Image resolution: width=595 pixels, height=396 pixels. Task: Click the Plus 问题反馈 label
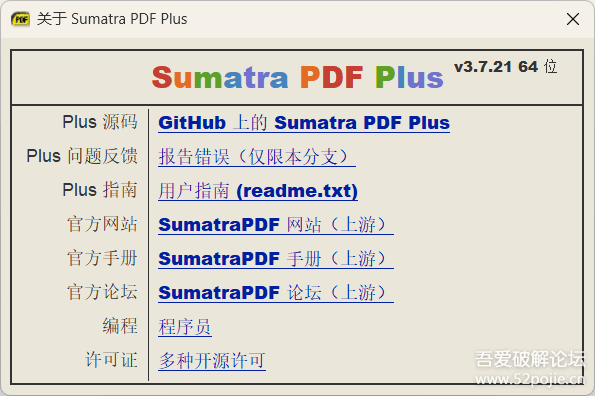tap(82, 156)
